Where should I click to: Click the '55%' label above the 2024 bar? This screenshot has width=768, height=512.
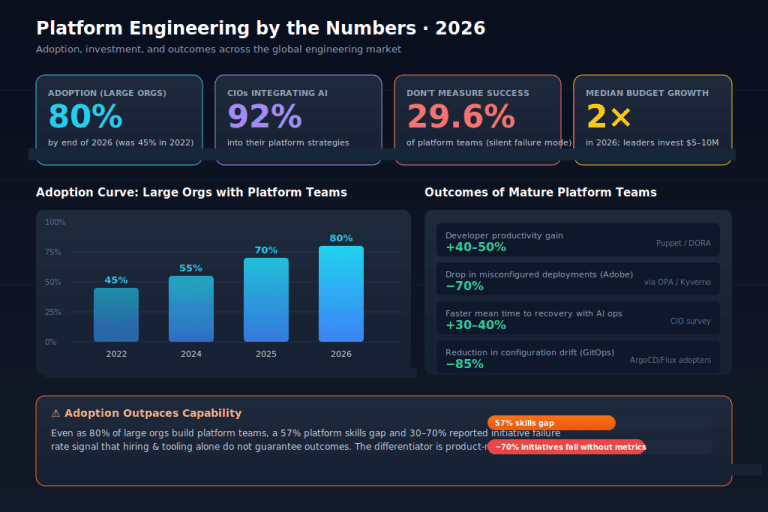click(x=191, y=268)
